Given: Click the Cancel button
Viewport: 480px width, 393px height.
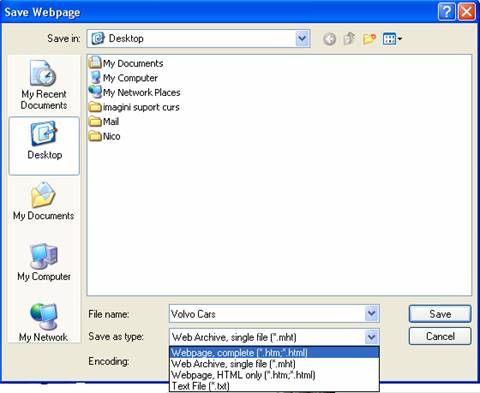Looking at the screenshot, I should tap(440, 336).
